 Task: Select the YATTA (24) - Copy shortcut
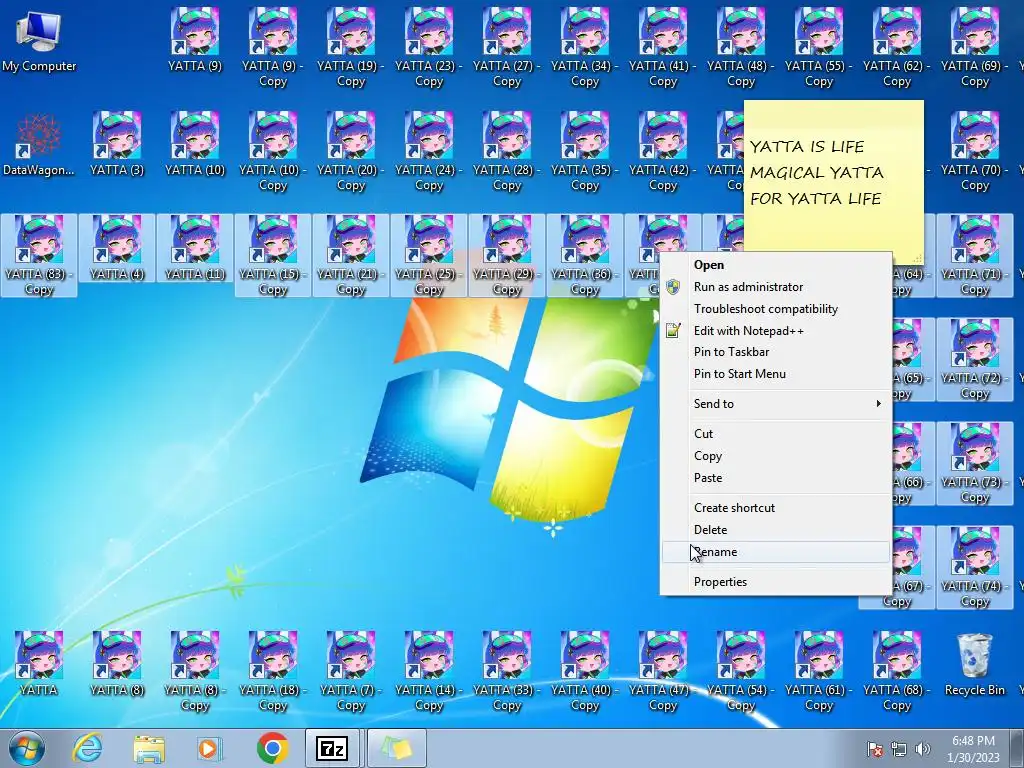pos(428,152)
